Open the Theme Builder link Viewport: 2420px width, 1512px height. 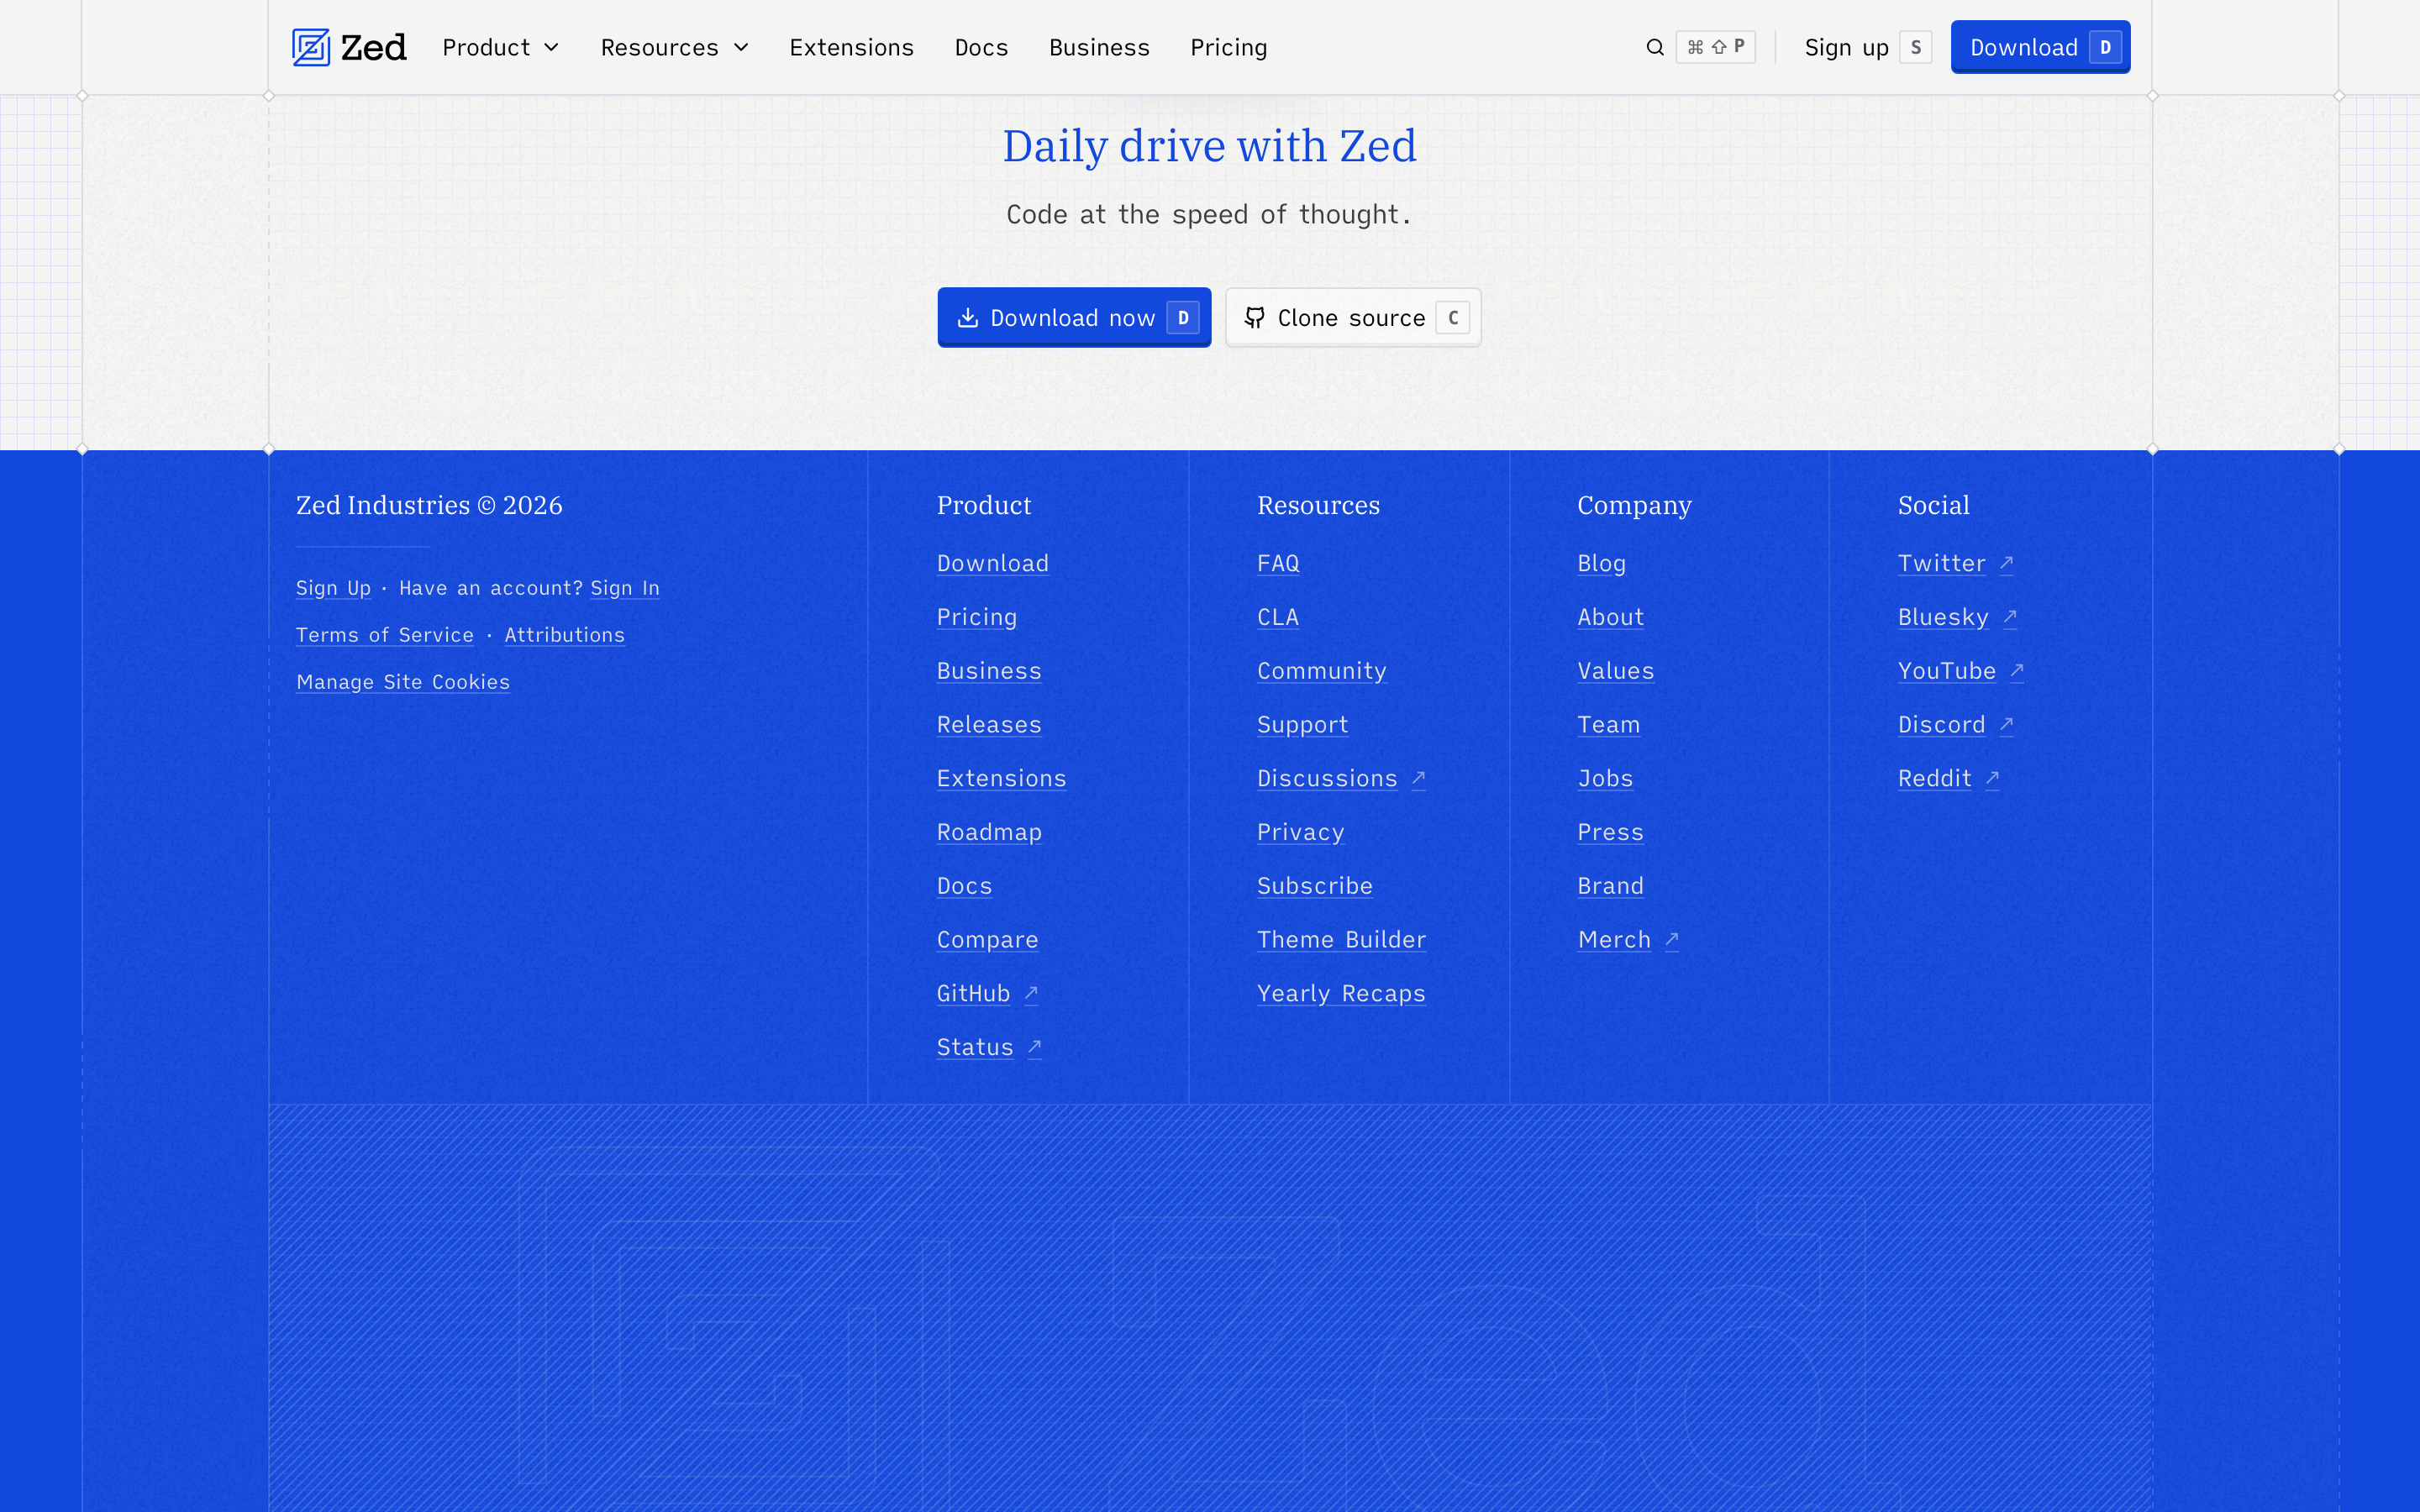point(1341,940)
